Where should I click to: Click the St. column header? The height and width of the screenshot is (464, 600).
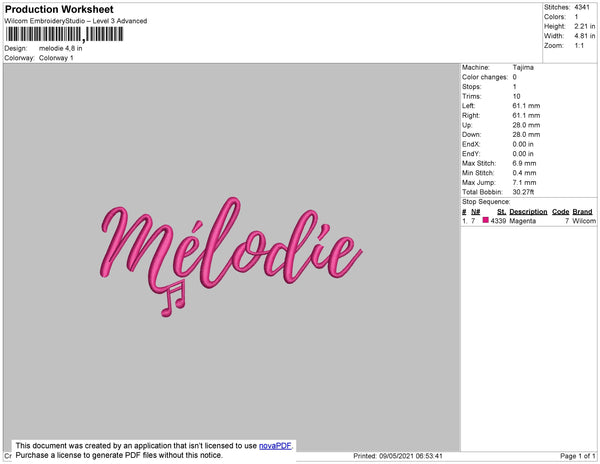501,212
